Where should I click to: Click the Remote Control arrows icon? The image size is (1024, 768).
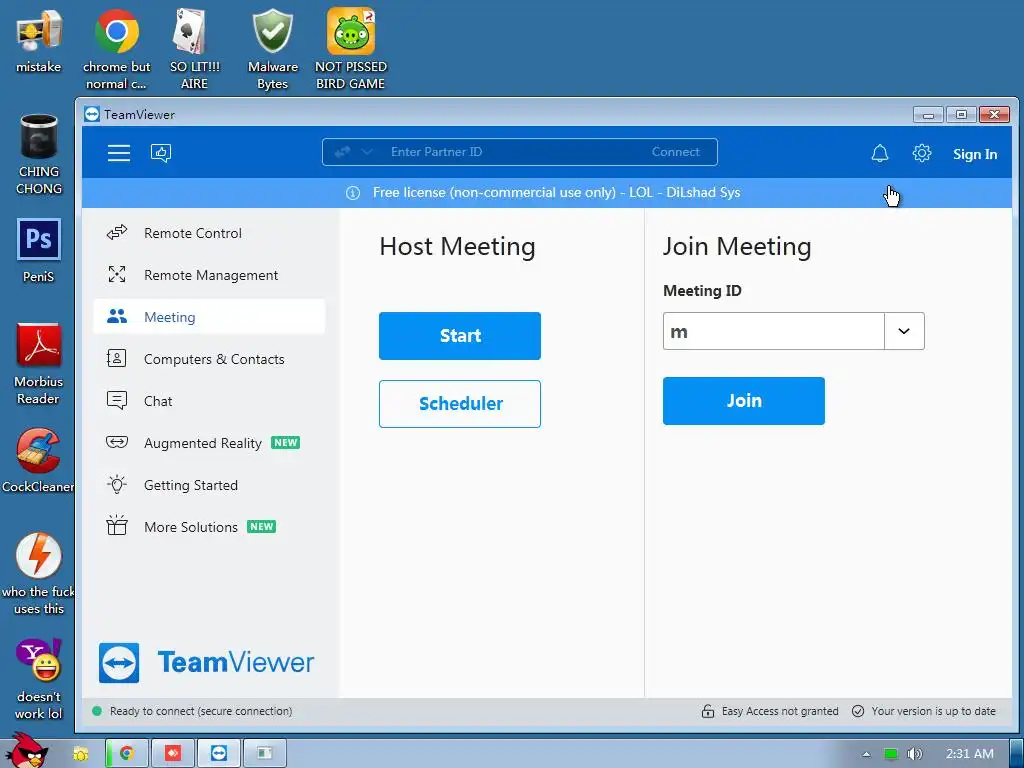point(117,232)
